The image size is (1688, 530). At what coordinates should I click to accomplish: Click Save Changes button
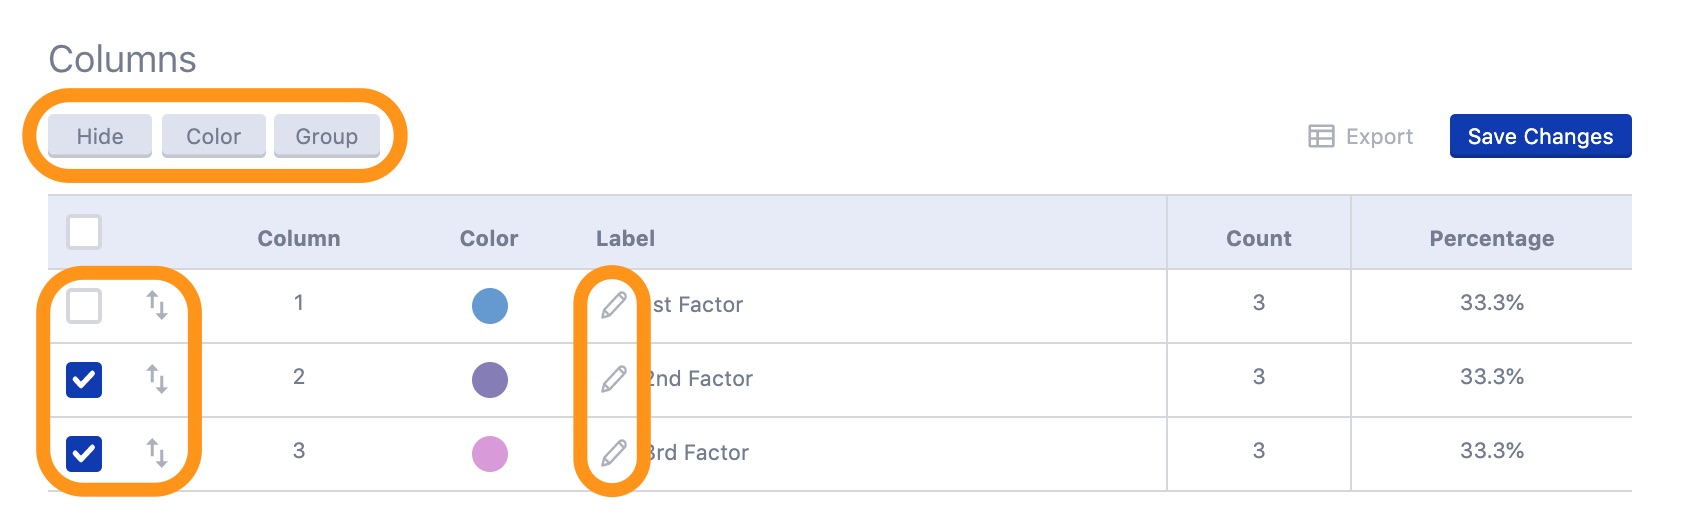point(1540,136)
